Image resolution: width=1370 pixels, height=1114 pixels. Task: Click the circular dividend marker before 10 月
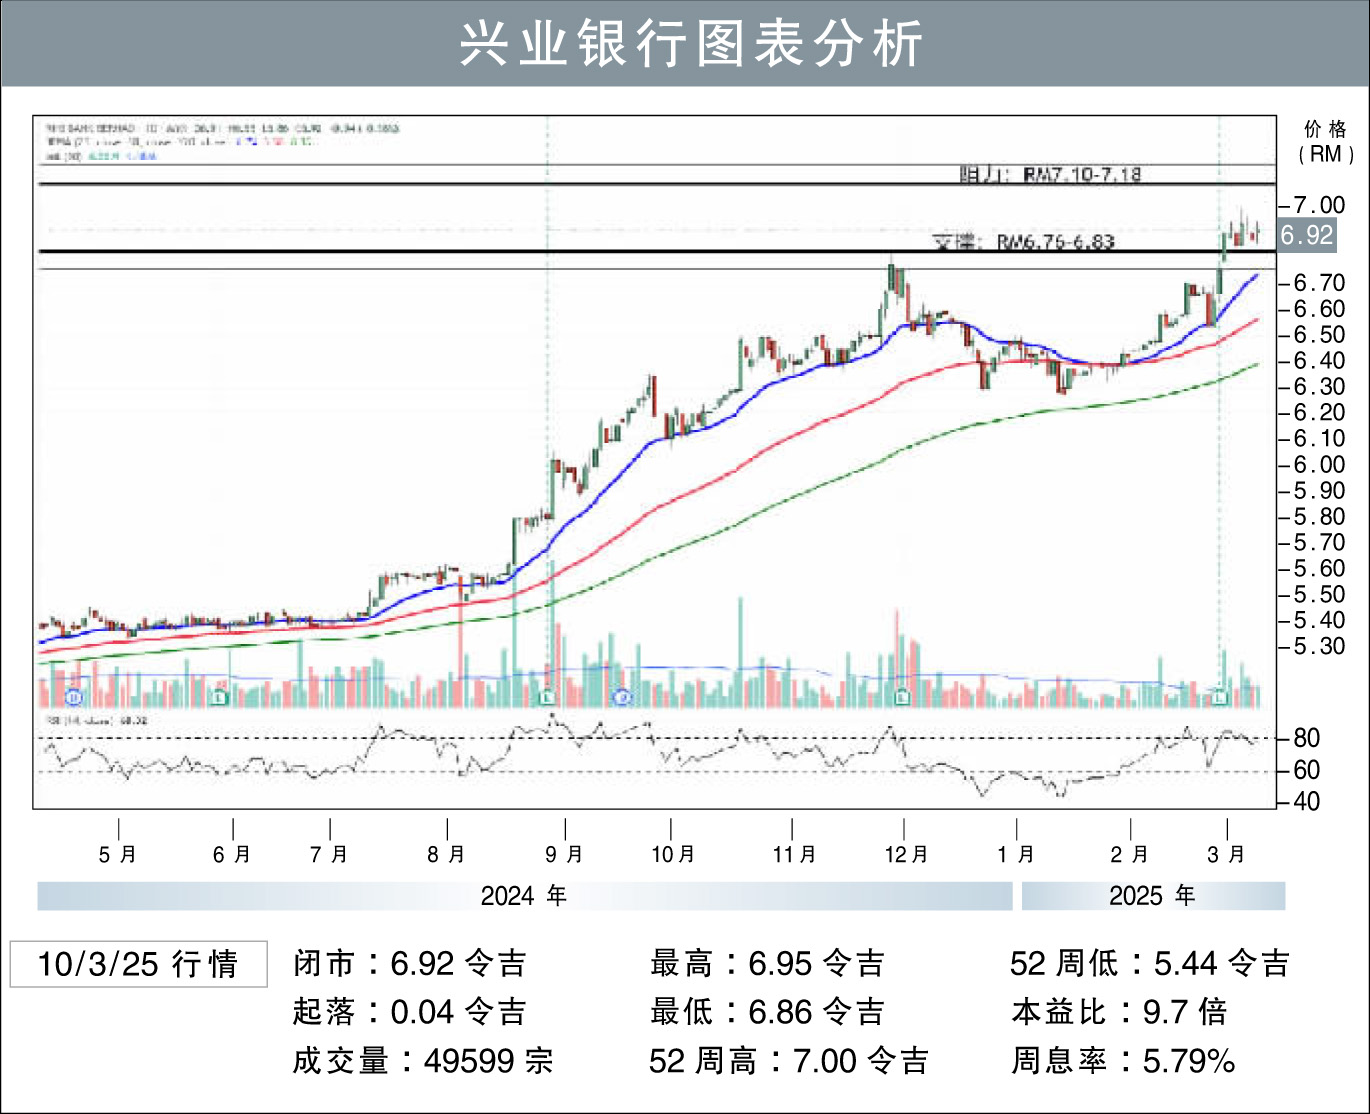coord(623,697)
